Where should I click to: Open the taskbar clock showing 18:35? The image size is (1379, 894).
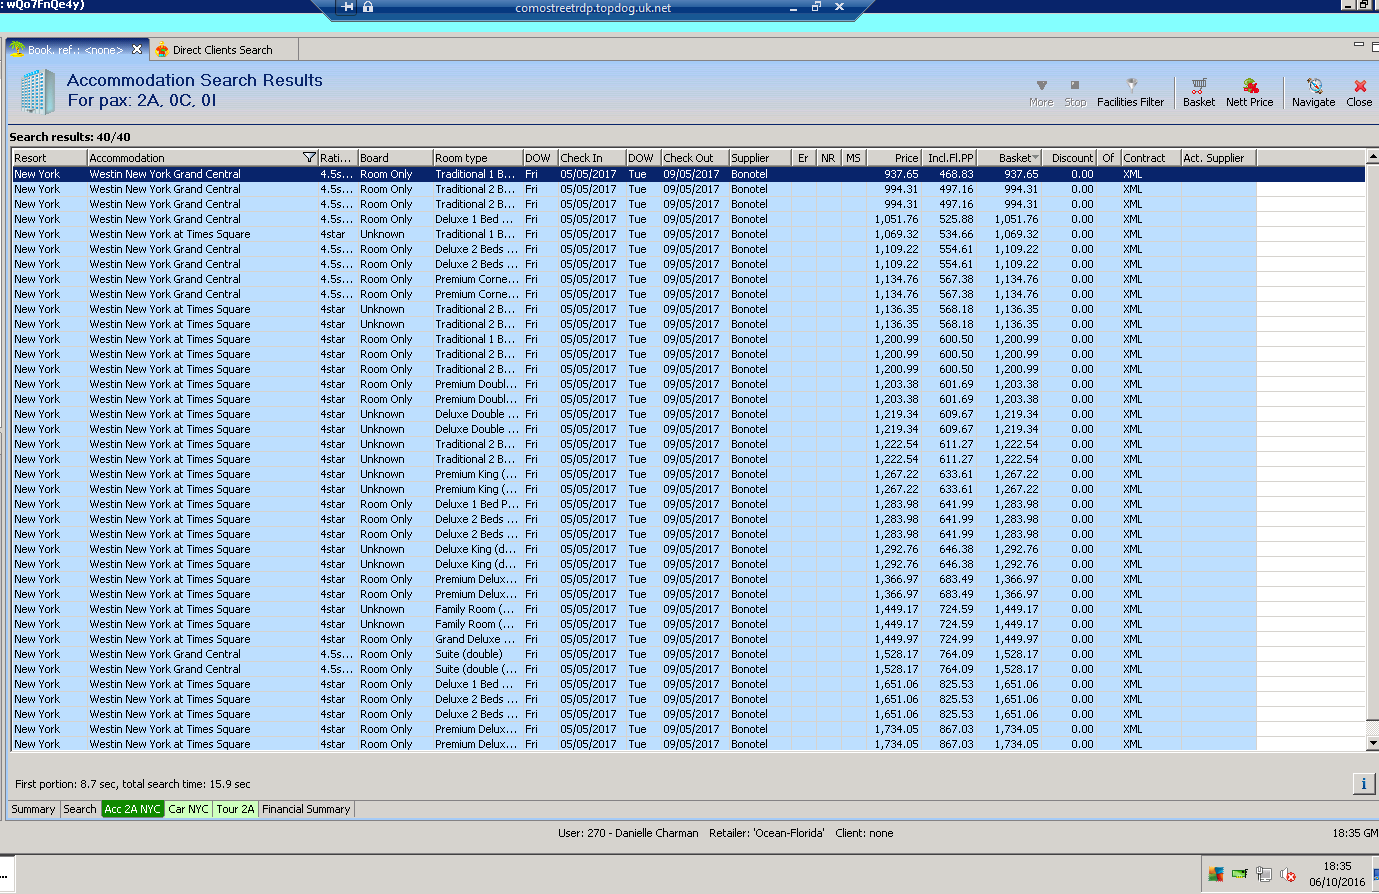click(x=1337, y=874)
